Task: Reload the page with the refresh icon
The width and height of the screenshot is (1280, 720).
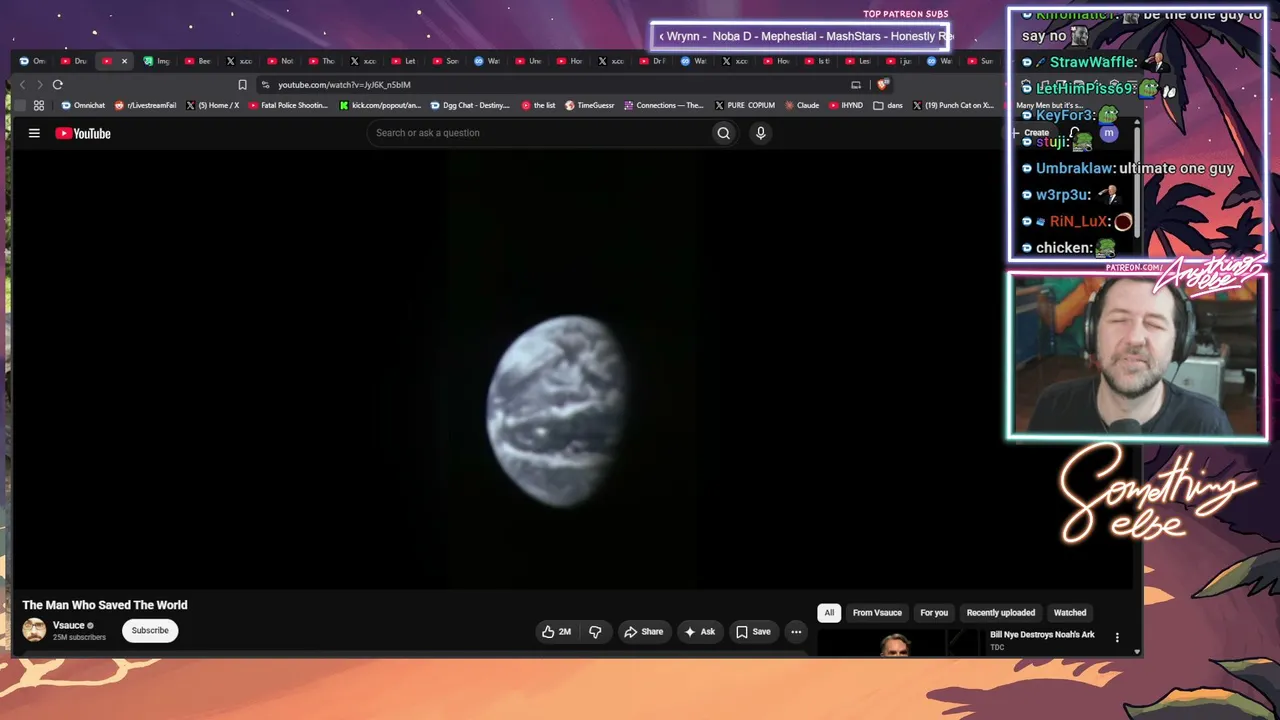Action: pyautogui.click(x=58, y=85)
